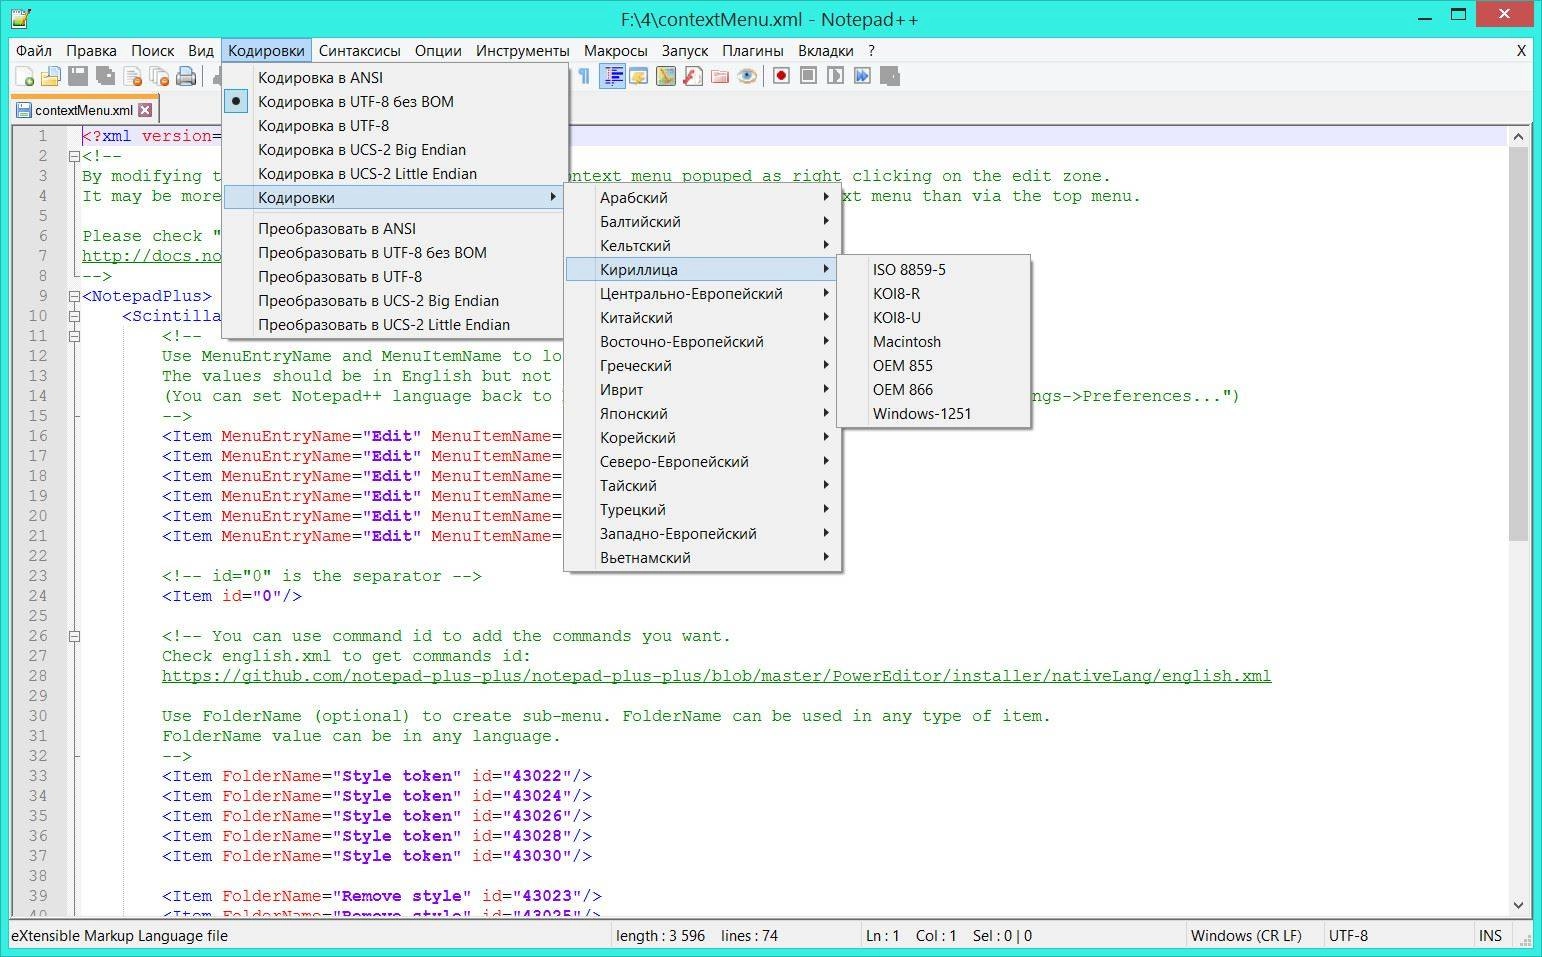Click Windows (CR LF) in status bar
Image resolution: width=1542 pixels, height=957 pixels.
tap(1246, 936)
